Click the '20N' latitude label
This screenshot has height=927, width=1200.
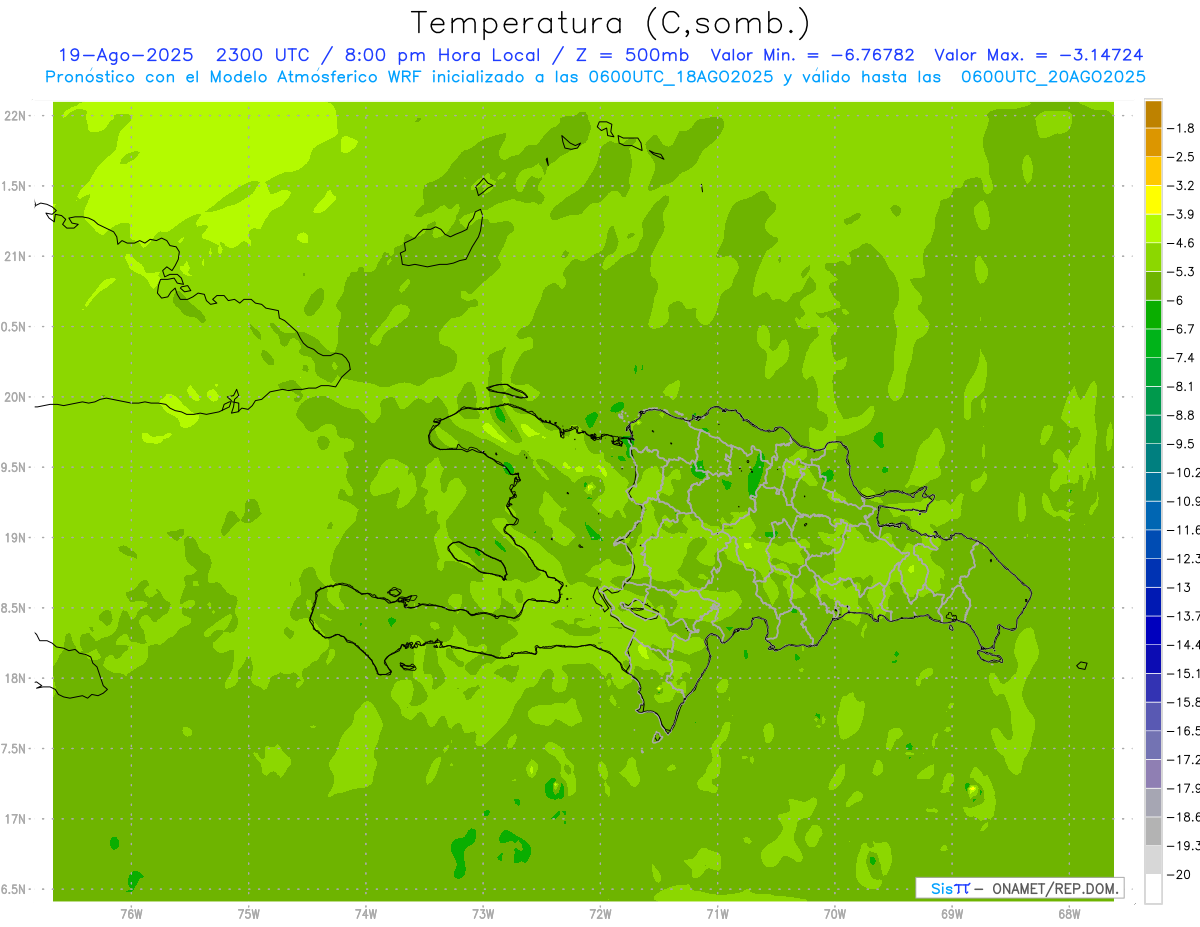[x=16, y=397]
